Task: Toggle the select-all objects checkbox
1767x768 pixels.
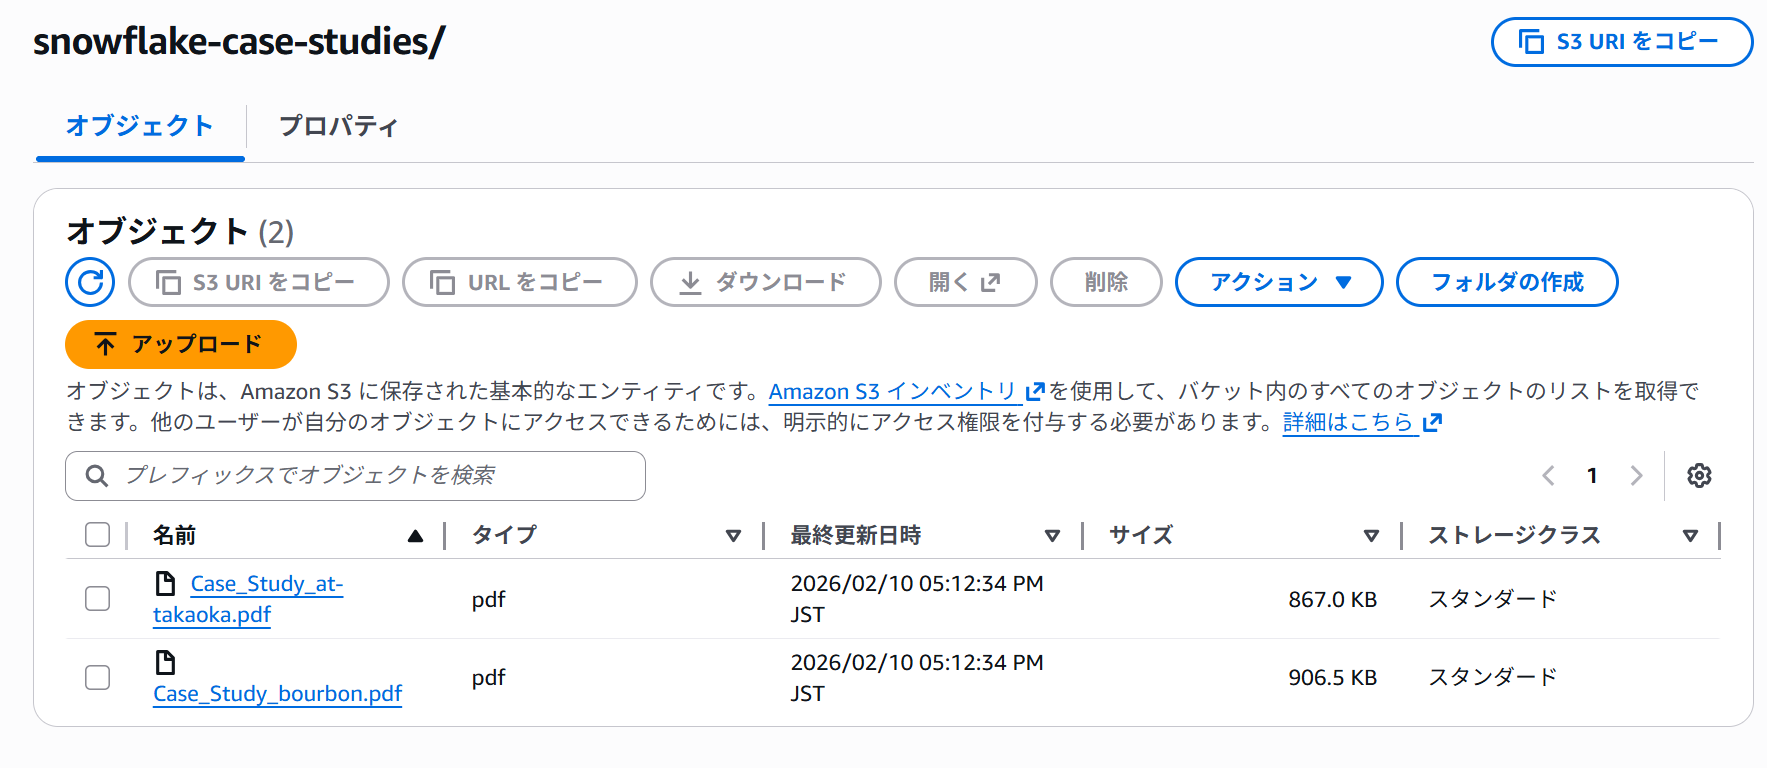Action: click(x=98, y=535)
